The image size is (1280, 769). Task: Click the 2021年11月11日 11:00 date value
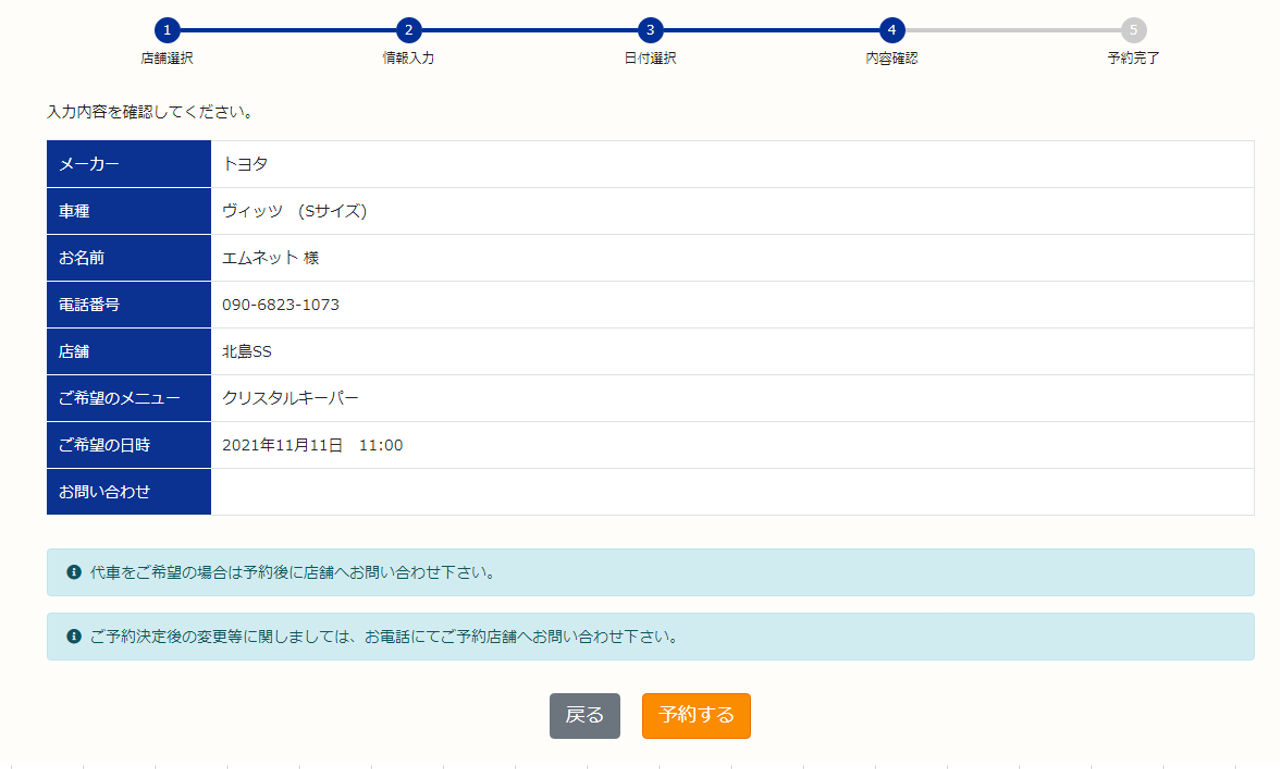point(313,446)
